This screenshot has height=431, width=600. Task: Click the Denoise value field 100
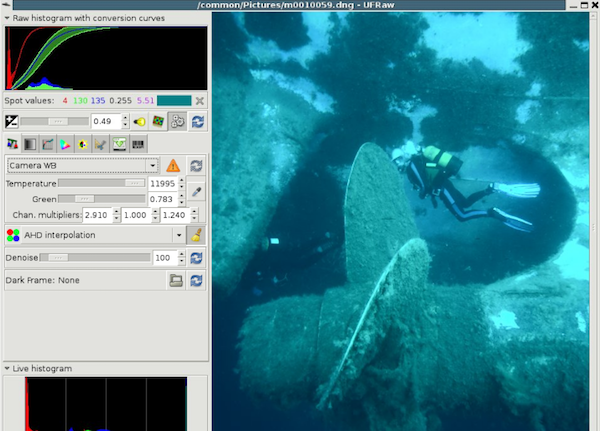coord(165,258)
